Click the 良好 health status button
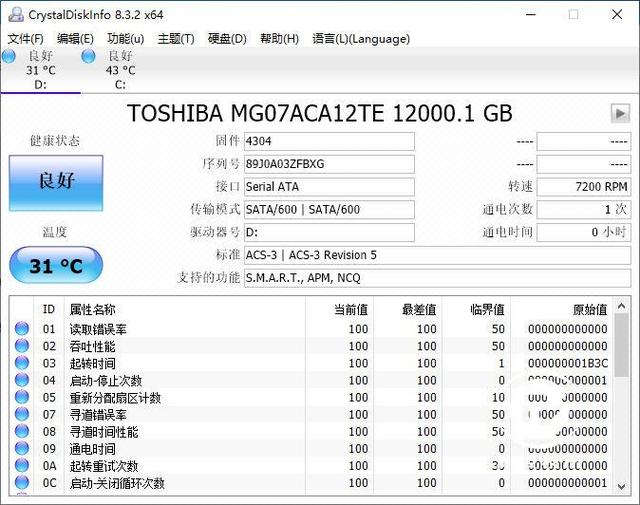Image resolution: width=640 pixels, height=505 pixels. click(x=56, y=183)
